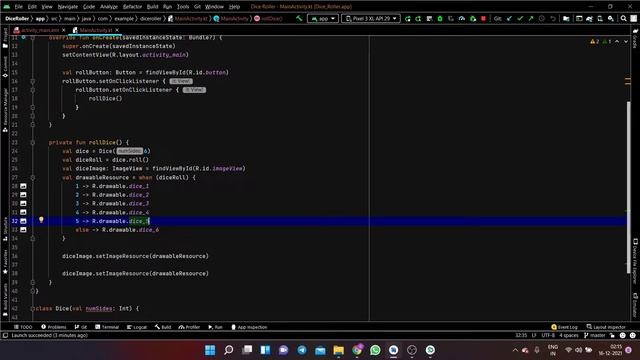Open the Project tool window sidebar
Viewport: 640px width, 360px height.
[5, 38]
